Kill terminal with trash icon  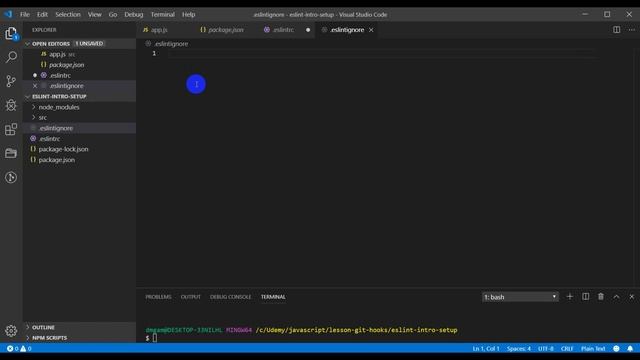click(x=601, y=297)
